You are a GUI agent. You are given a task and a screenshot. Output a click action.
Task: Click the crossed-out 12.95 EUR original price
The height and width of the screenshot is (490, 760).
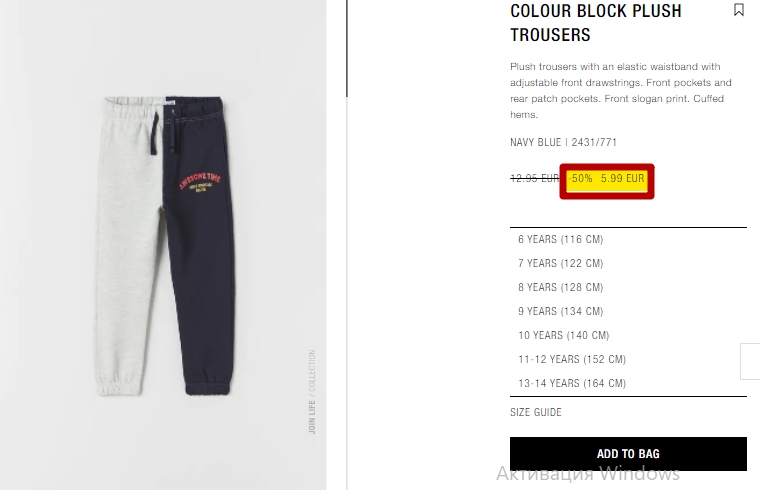tap(535, 178)
